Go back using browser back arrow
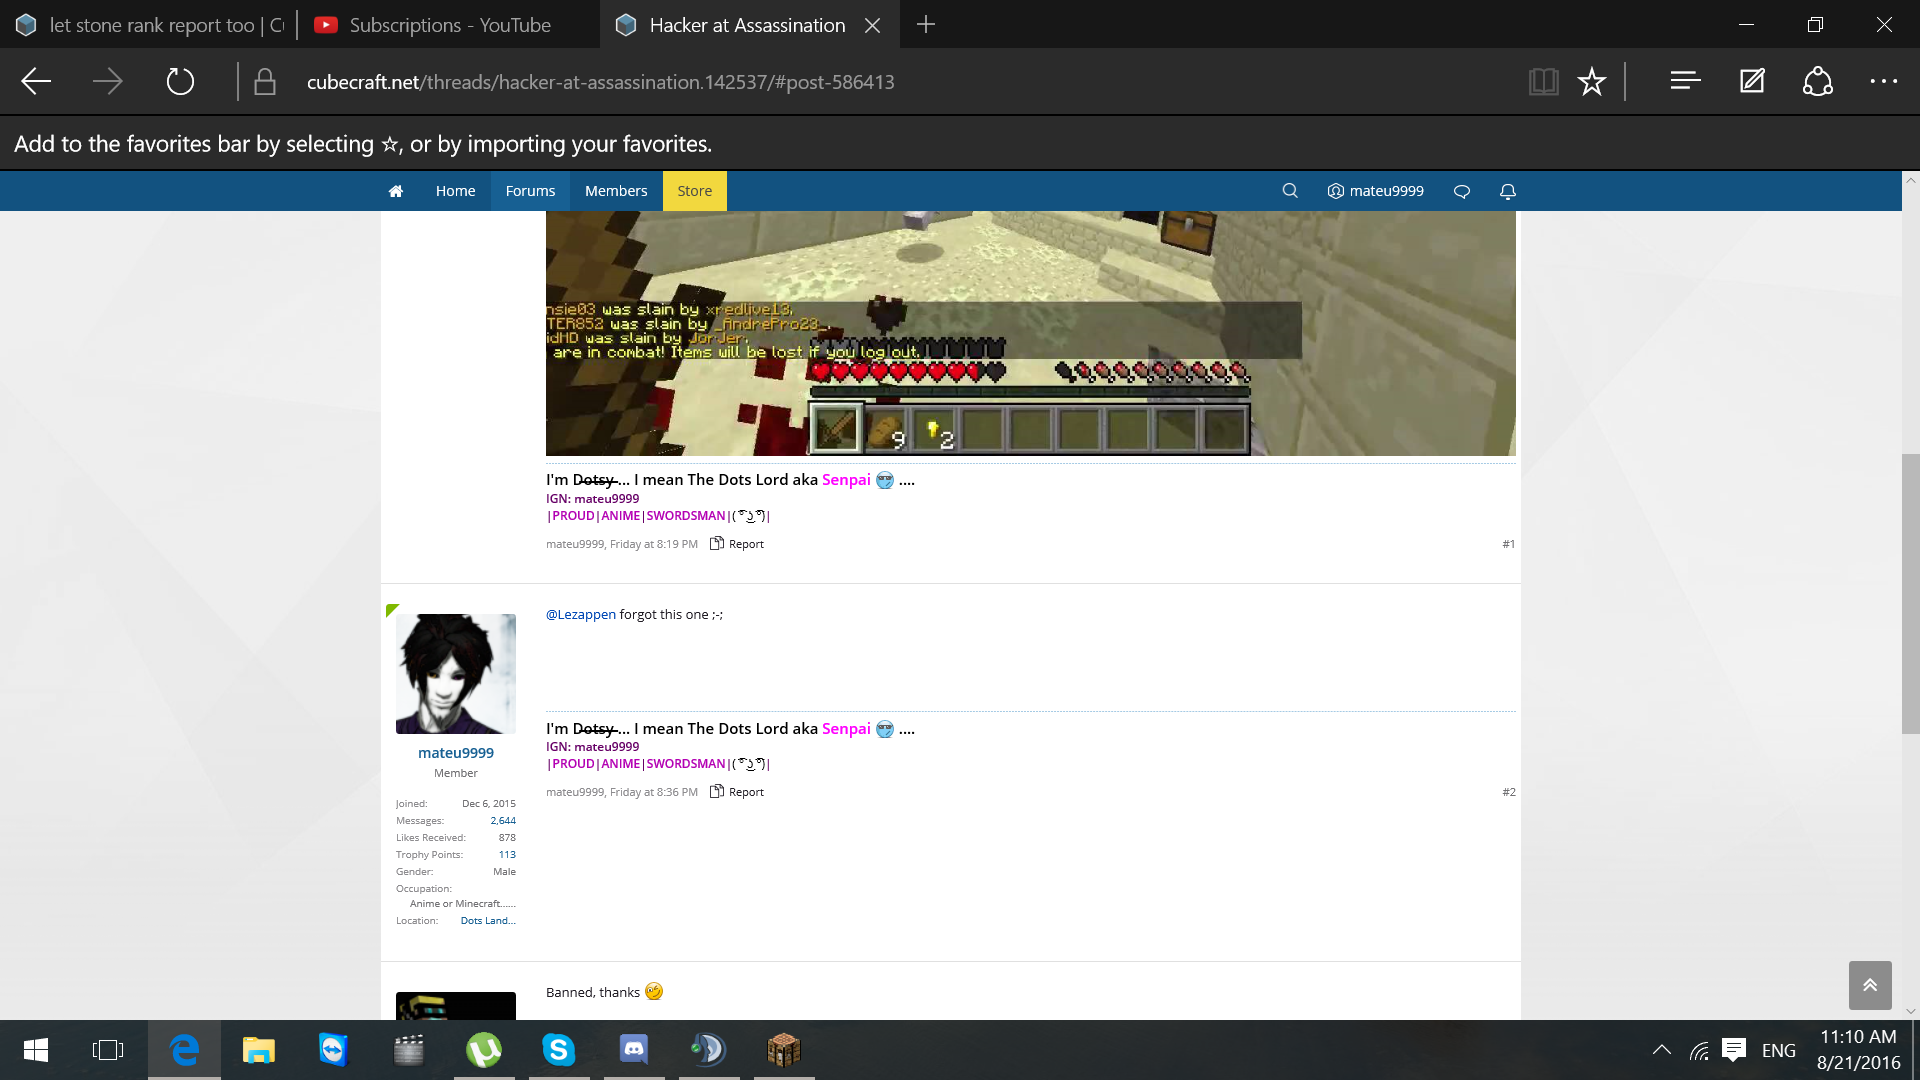Image resolution: width=1920 pixels, height=1080 pixels. coord(36,82)
